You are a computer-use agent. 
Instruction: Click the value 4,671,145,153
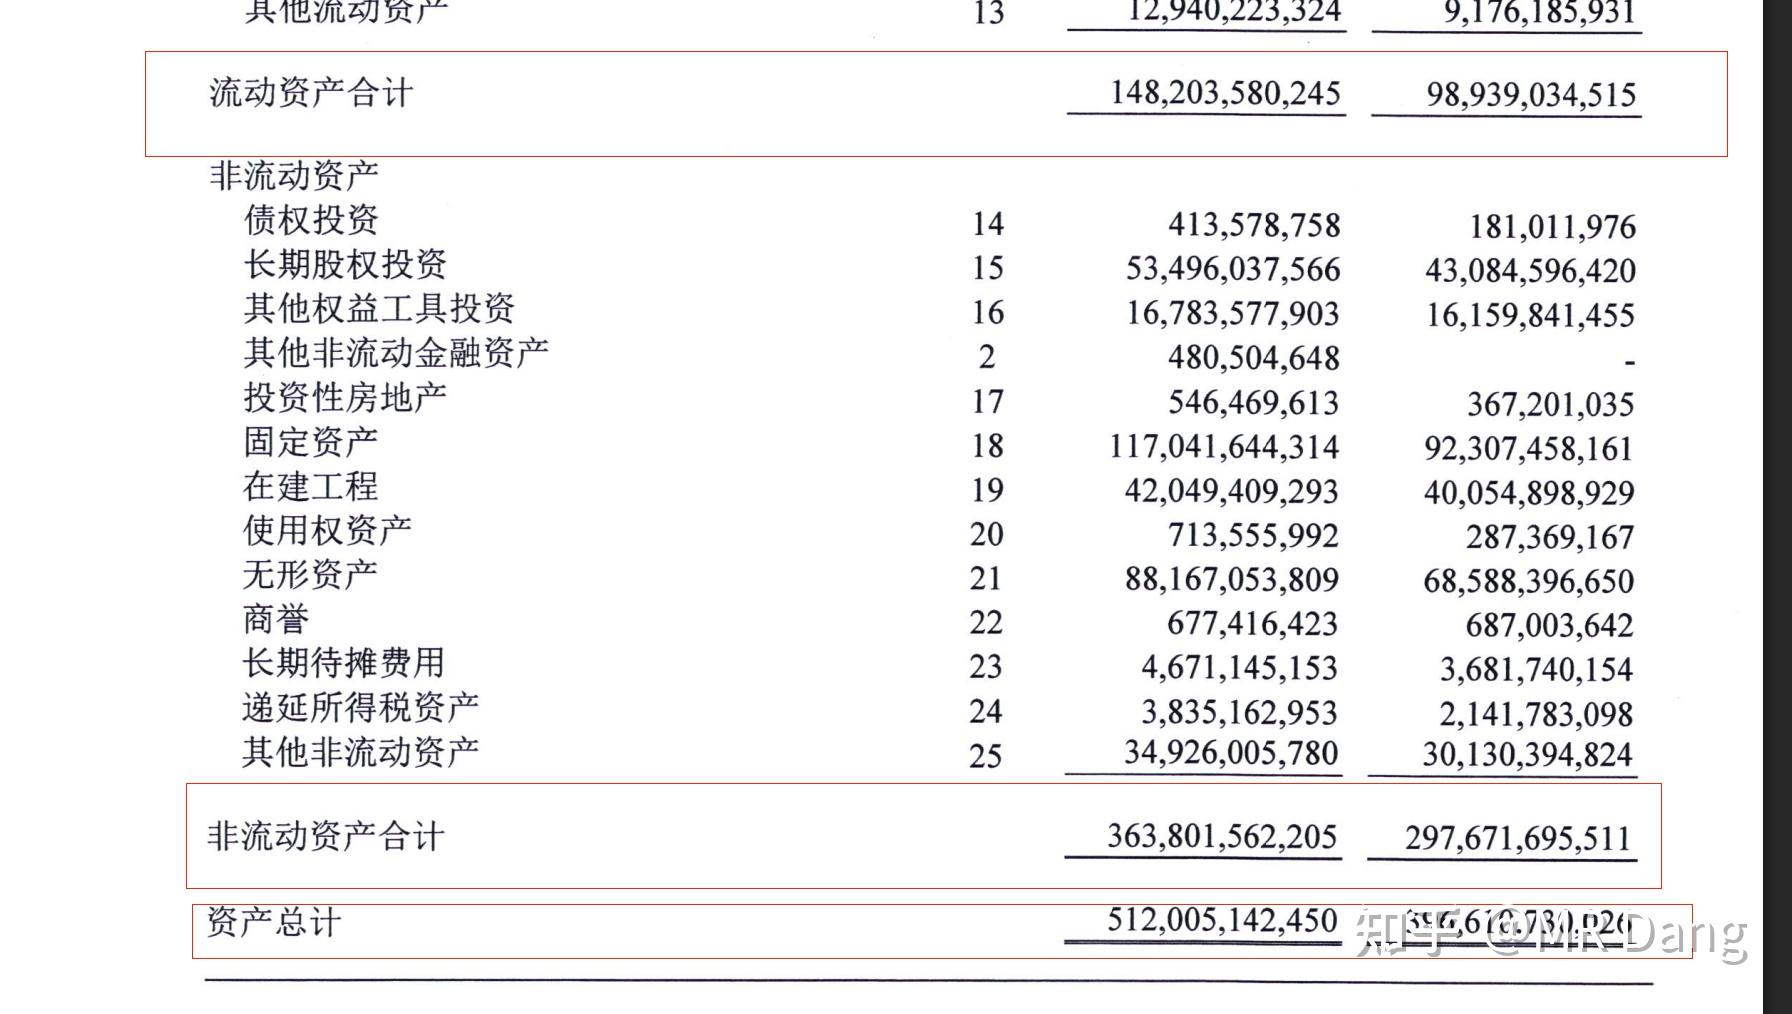(1239, 668)
